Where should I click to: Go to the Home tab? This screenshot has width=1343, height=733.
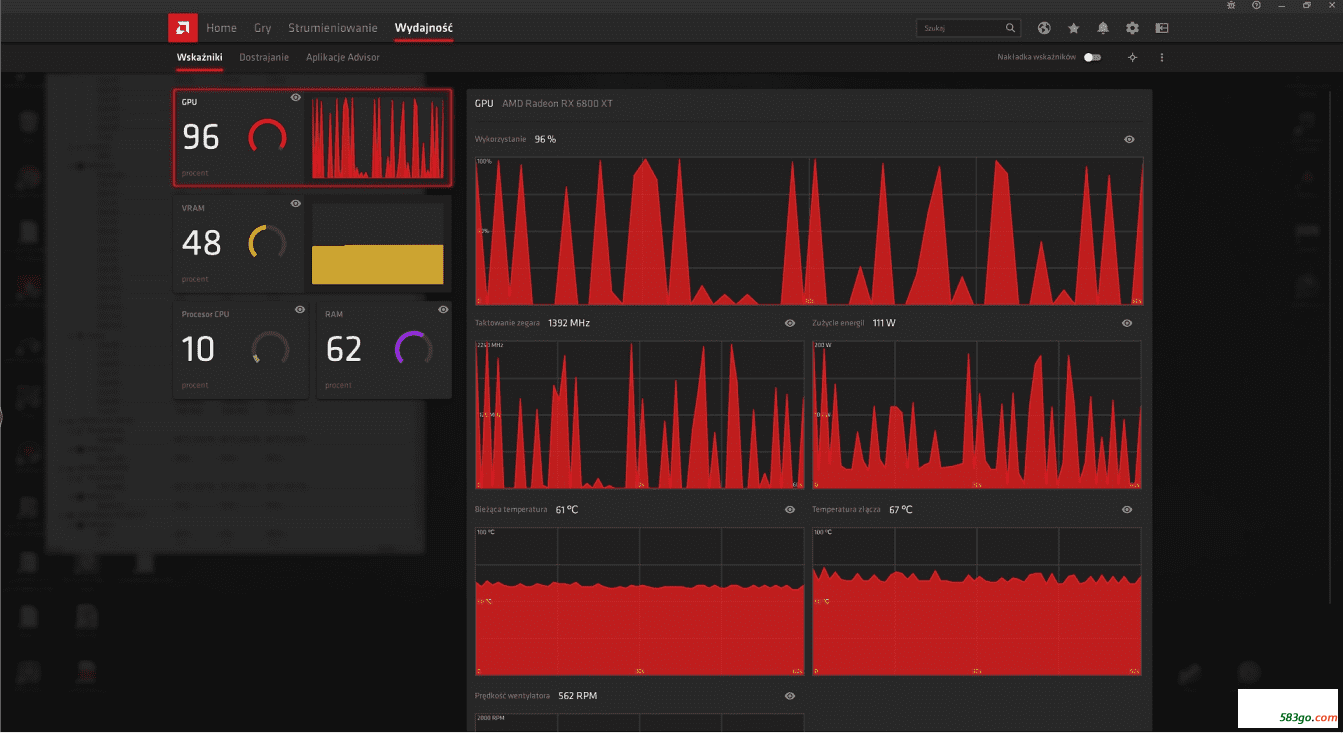[x=221, y=28]
